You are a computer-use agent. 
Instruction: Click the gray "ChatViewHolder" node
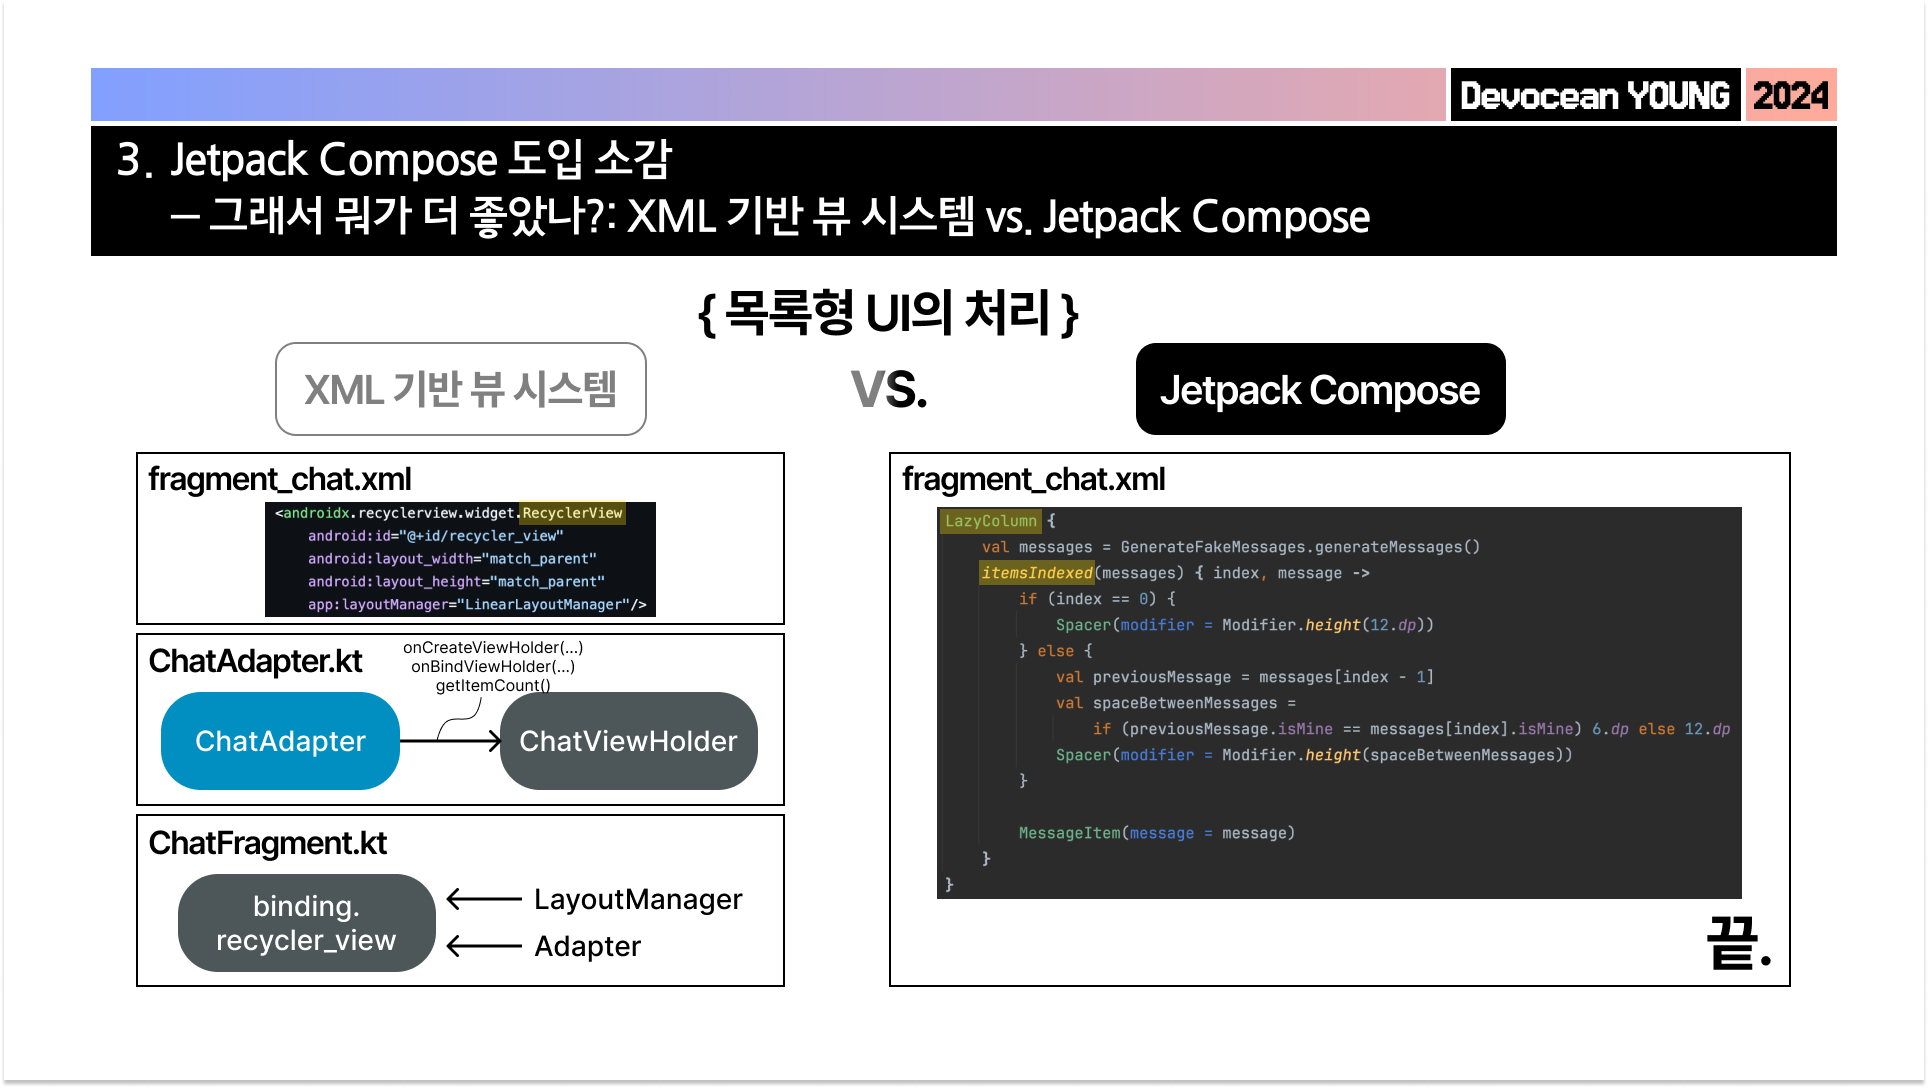(x=628, y=741)
